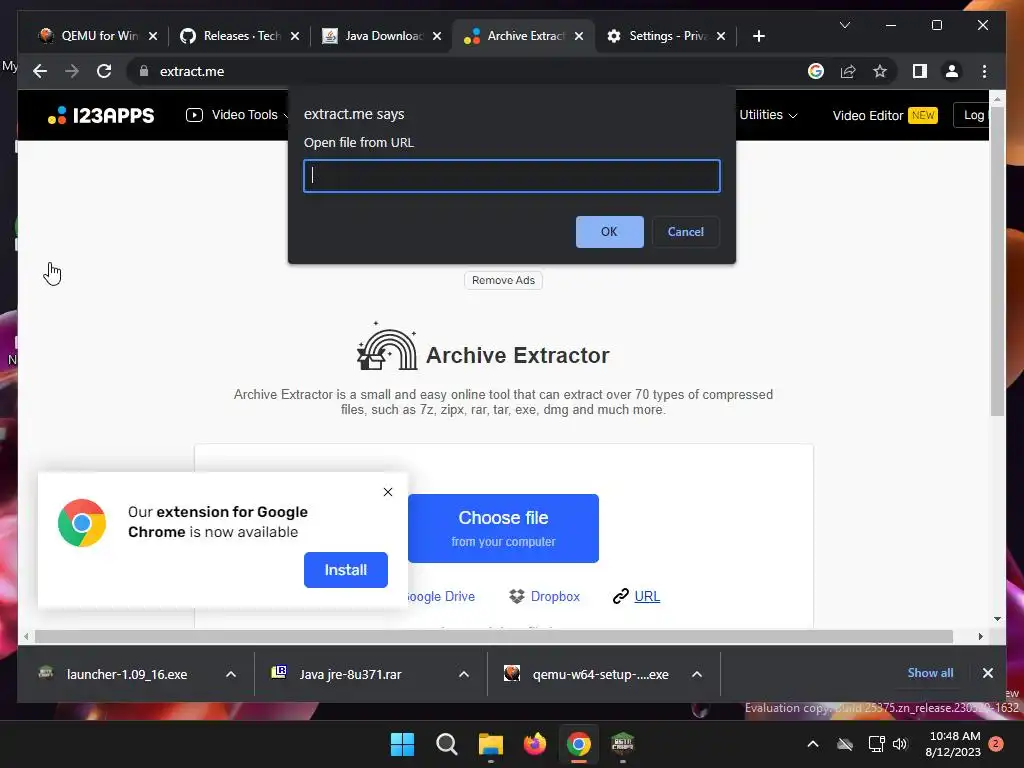Click Chrome logo in extension popup
This screenshot has width=1024, height=768.
pyautogui.click(x=82, y=523)
